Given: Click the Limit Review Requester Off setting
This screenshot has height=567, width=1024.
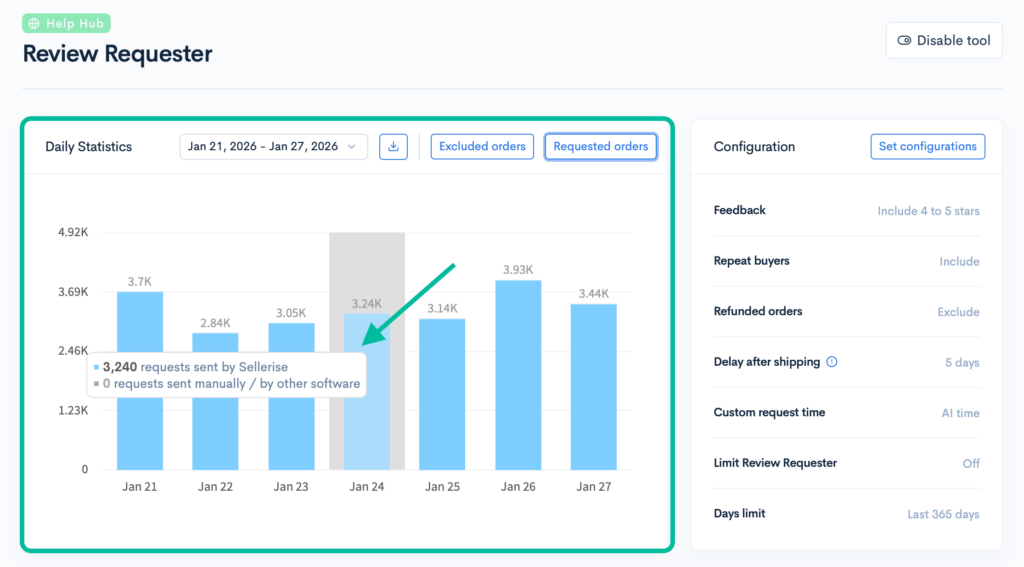Looking at the screenshot, I should click(x=970, y=464).
